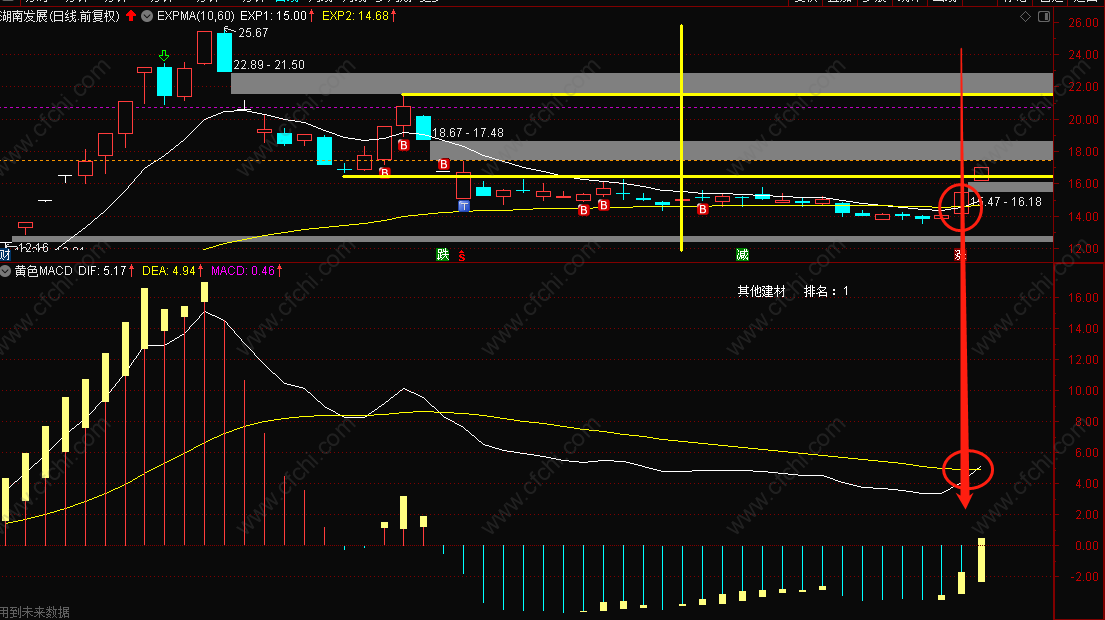Click the red up-arrow next to 湖南发展 title
Screen dimensions: 1105x620
(131, 16)
